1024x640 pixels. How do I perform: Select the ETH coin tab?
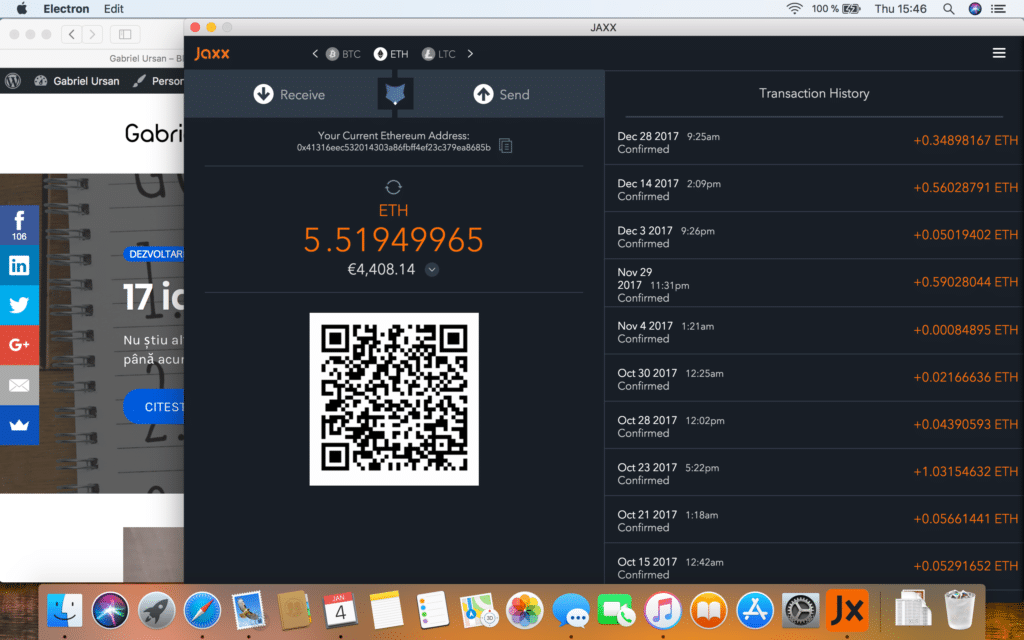(x=391, y=54)
